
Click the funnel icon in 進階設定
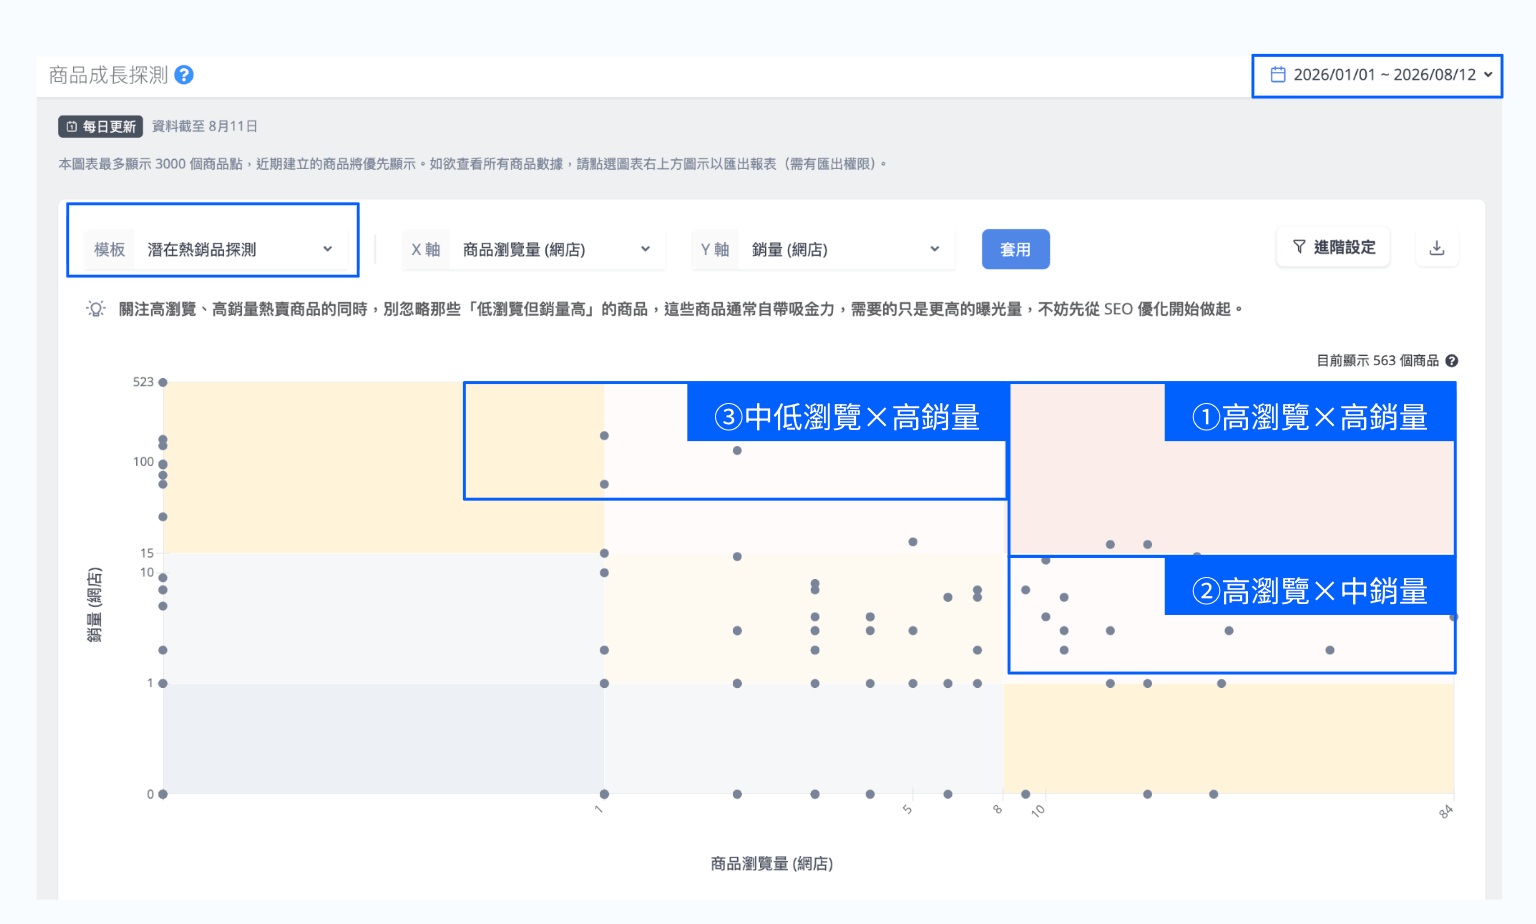click(1299, 247)
